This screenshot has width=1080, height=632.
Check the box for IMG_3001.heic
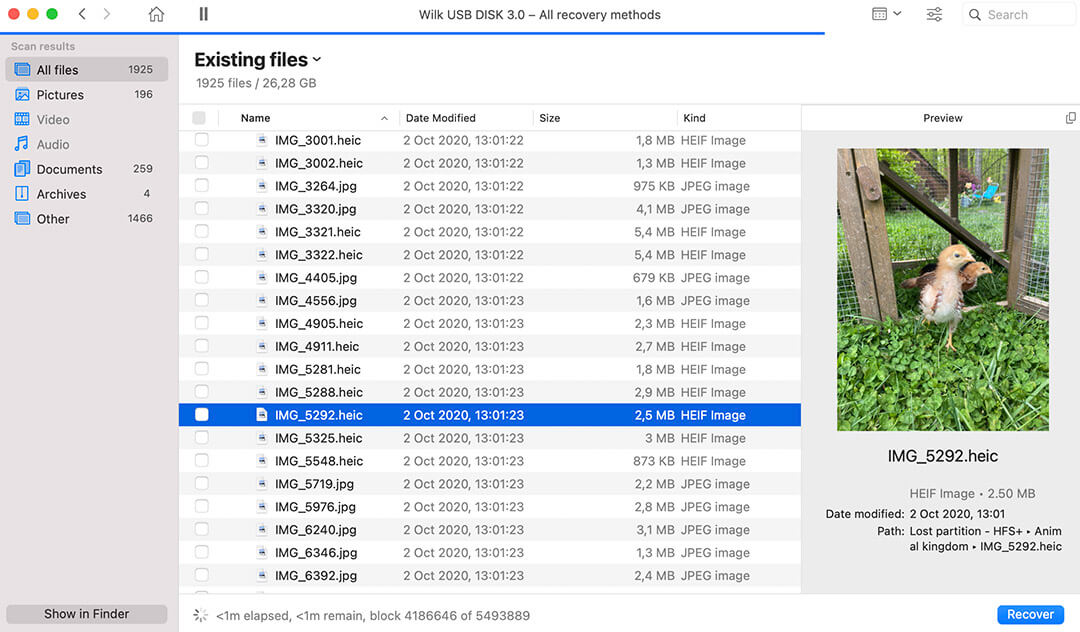point(201,140)
